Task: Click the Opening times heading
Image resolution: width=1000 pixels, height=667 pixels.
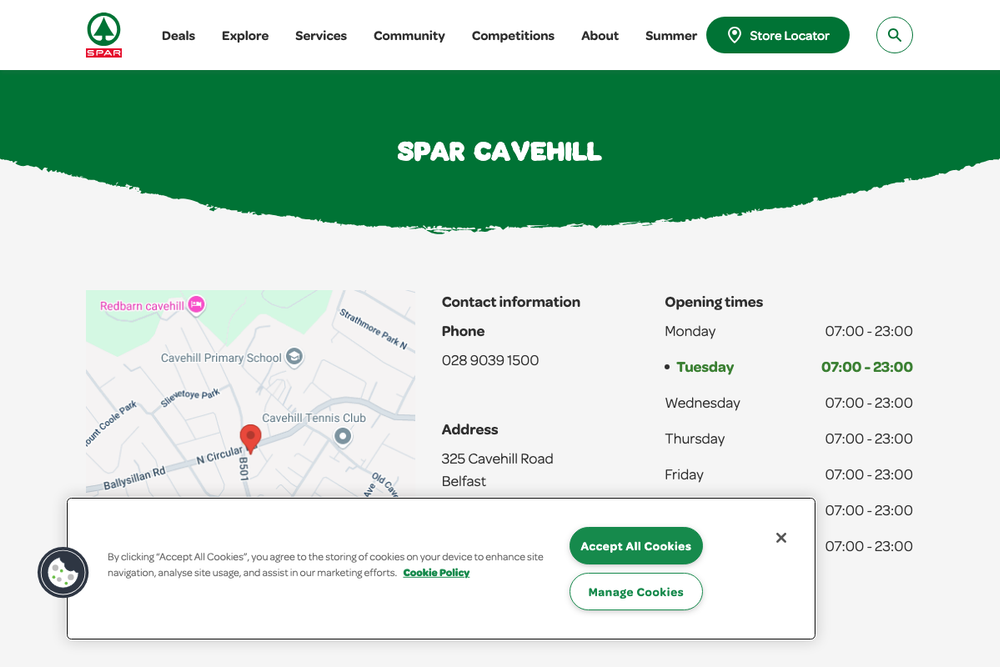Action: tap(714, 302)
